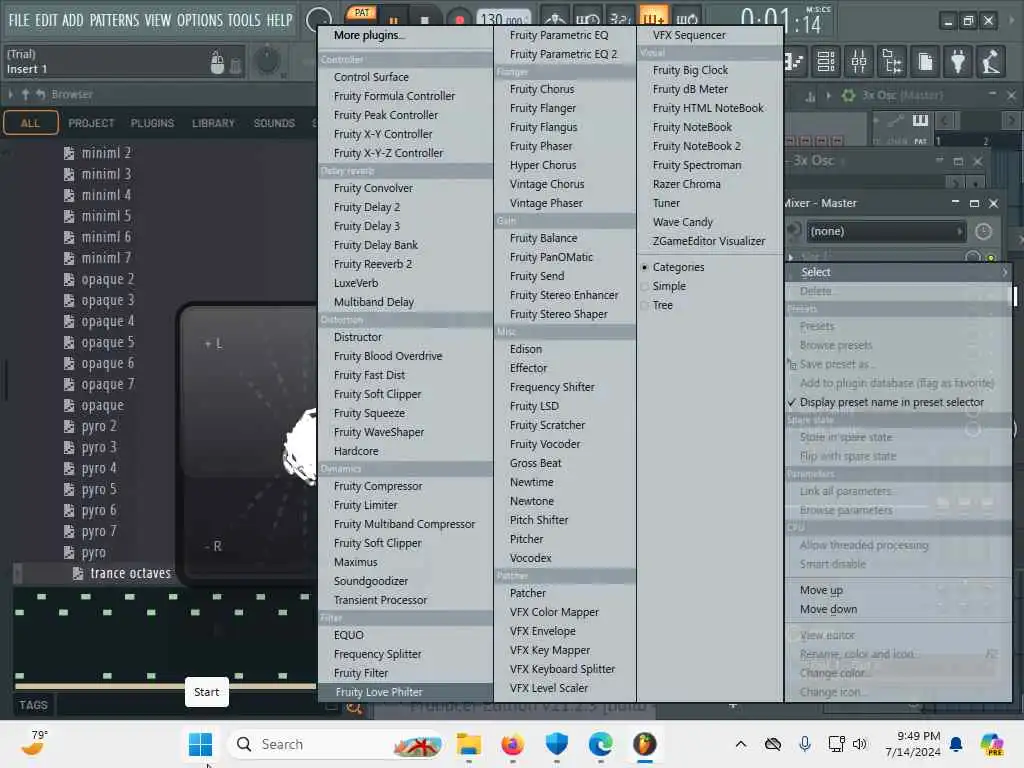This screenshot has height=768, width=1024.
Task: Pause playback with the orange pause button
Action: coord(394,22)
